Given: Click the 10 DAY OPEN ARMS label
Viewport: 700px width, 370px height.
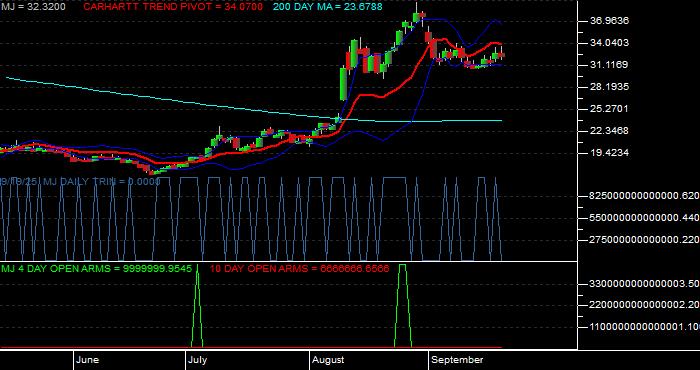Looking at the screenshot, I should pyautogui.click(x=299, y=268).
